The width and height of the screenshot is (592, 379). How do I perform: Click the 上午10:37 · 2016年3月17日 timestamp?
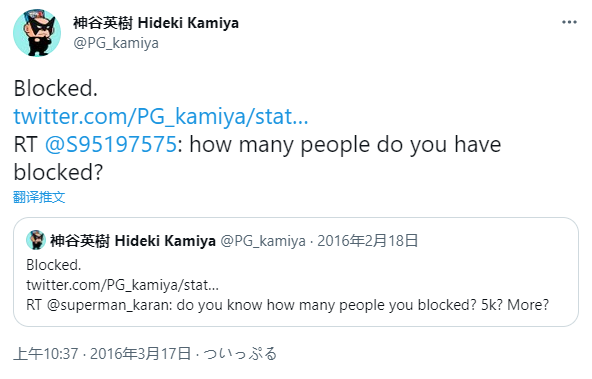(x=102, y=354)
